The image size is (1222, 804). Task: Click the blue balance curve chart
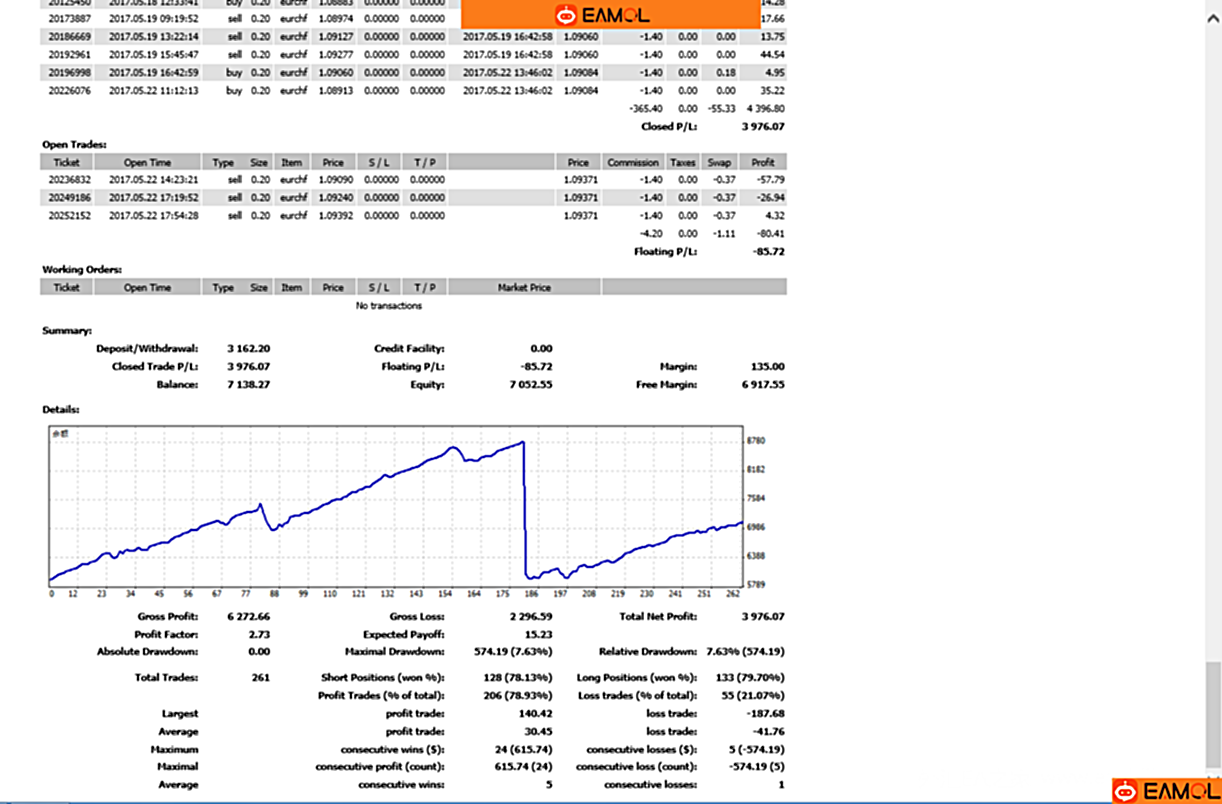point(396,506)
